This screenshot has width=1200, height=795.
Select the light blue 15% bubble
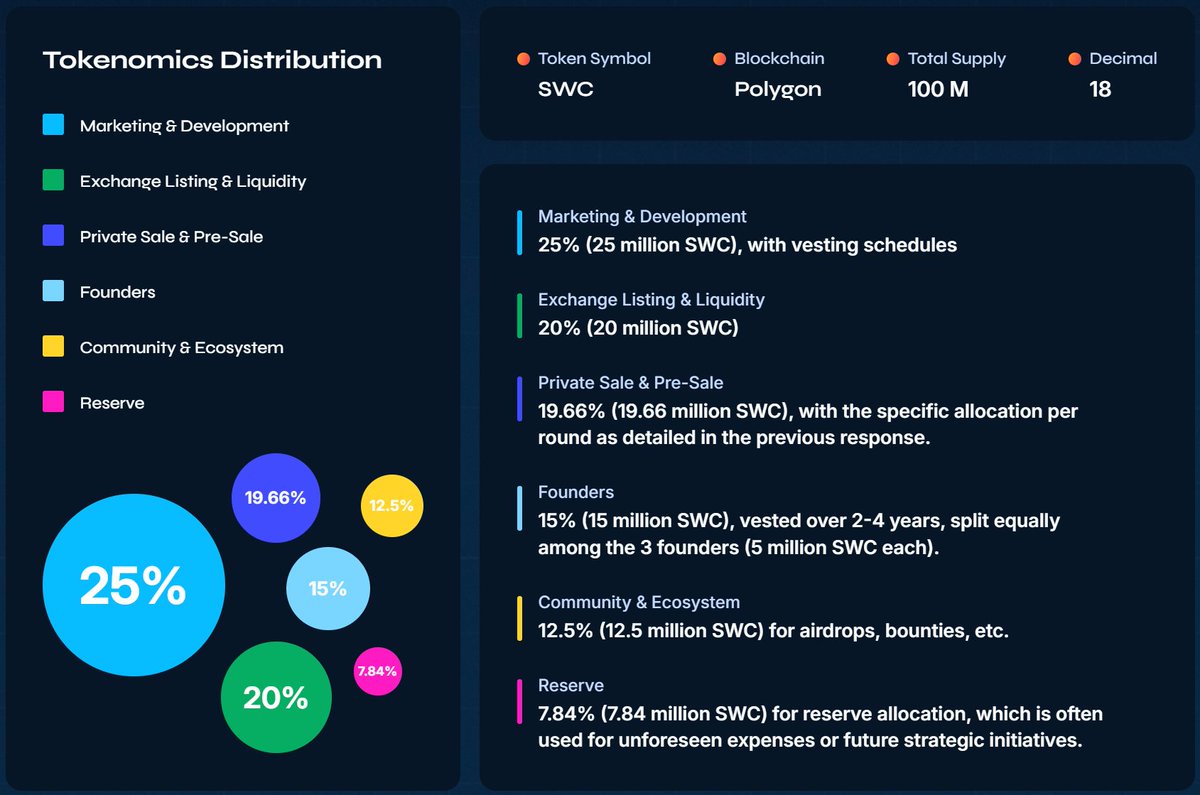[x=328, y=589]
